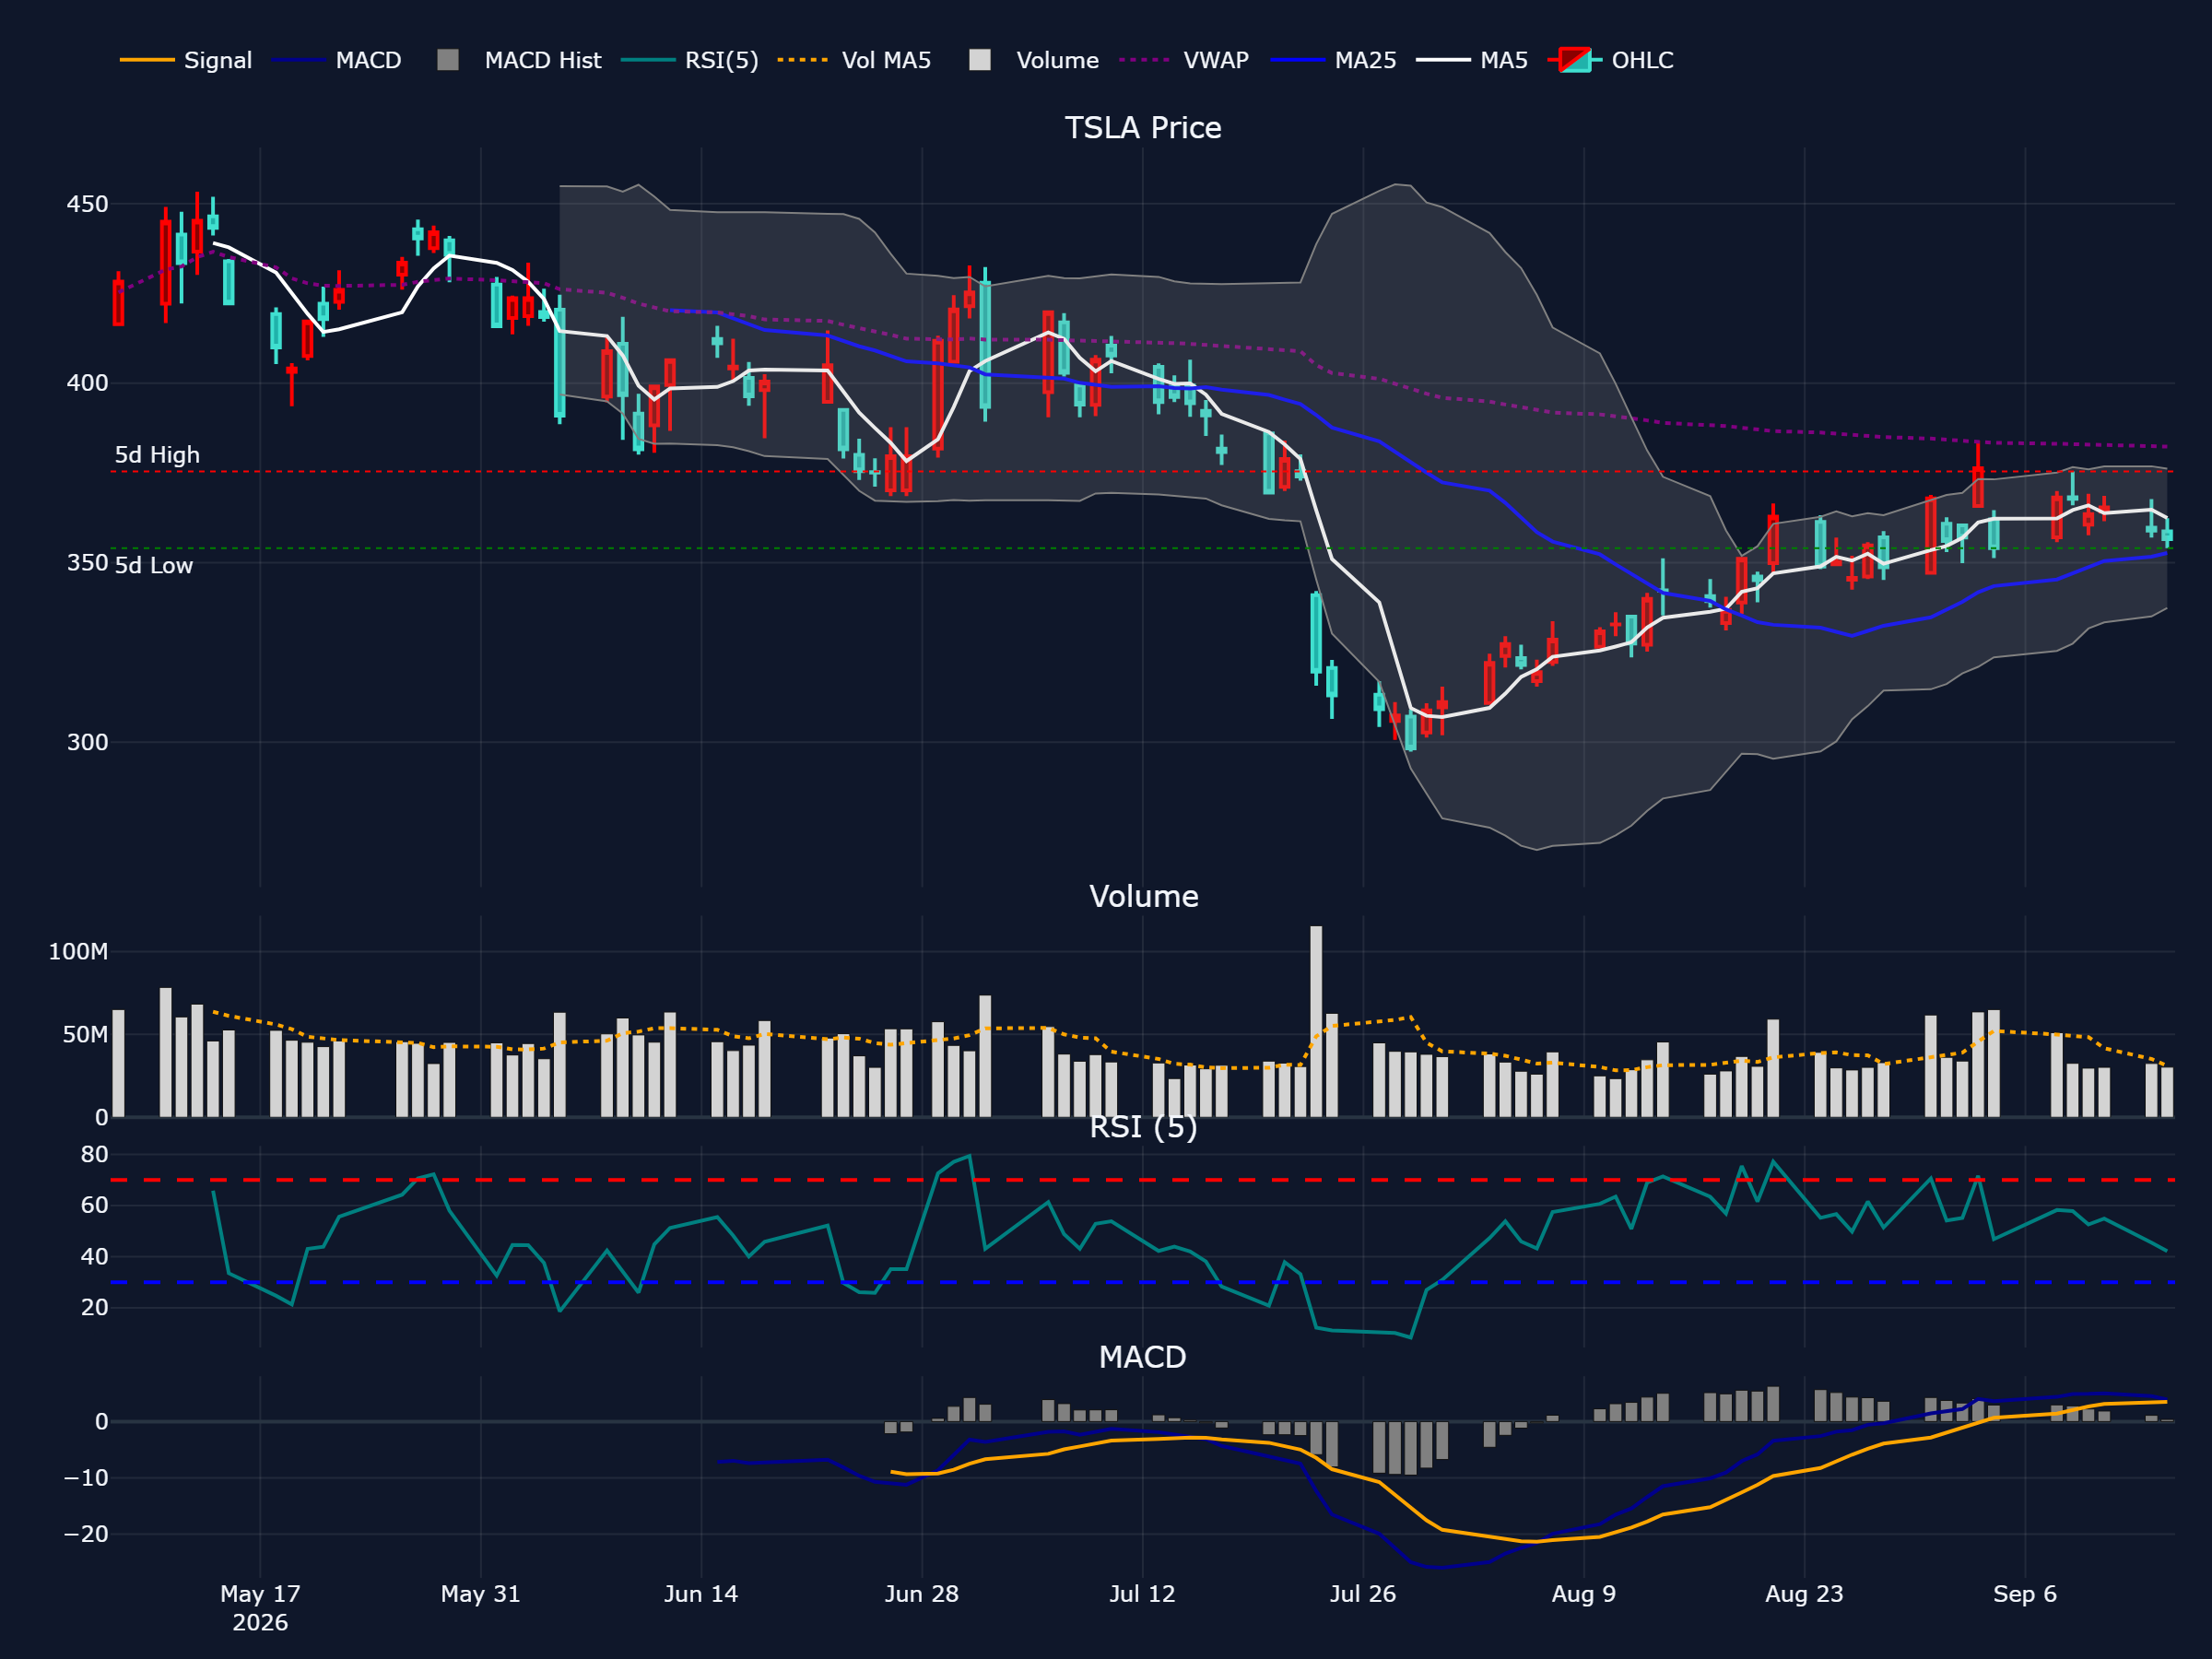
Task: Click the 50M volume axis tick
Action: (x=85, y=1035)
